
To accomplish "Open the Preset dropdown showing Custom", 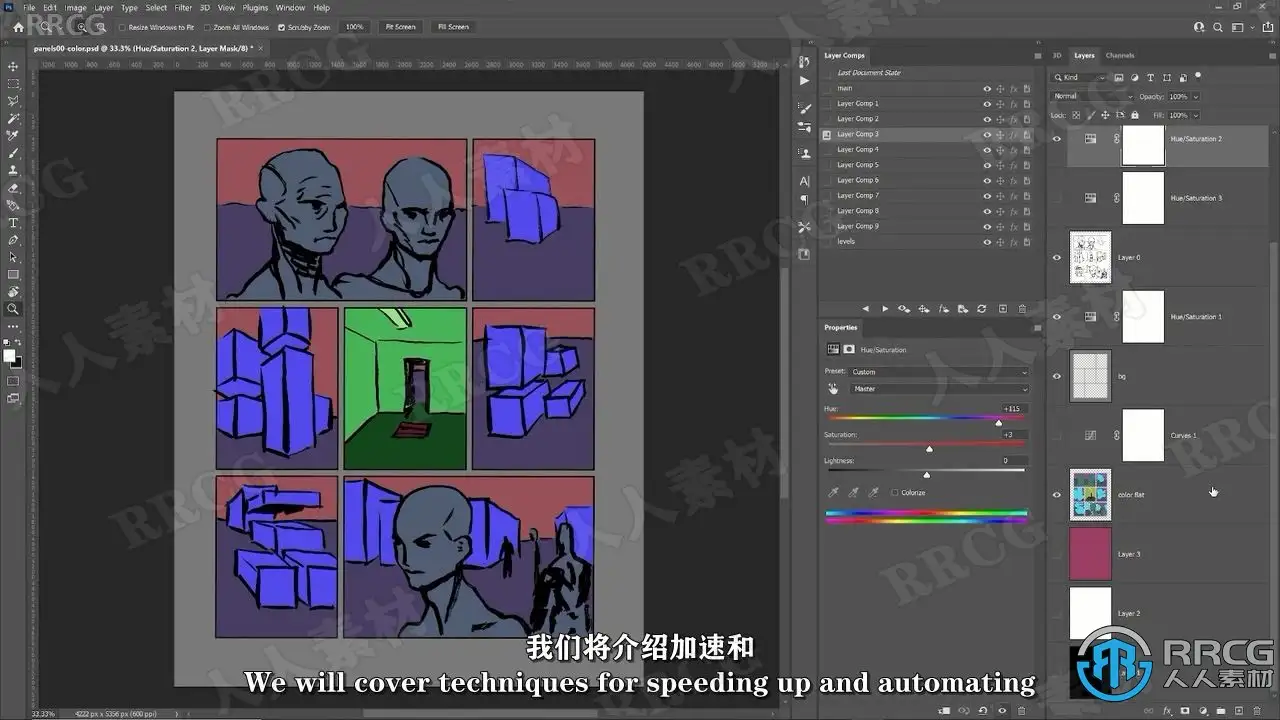I will click(939, 372).
